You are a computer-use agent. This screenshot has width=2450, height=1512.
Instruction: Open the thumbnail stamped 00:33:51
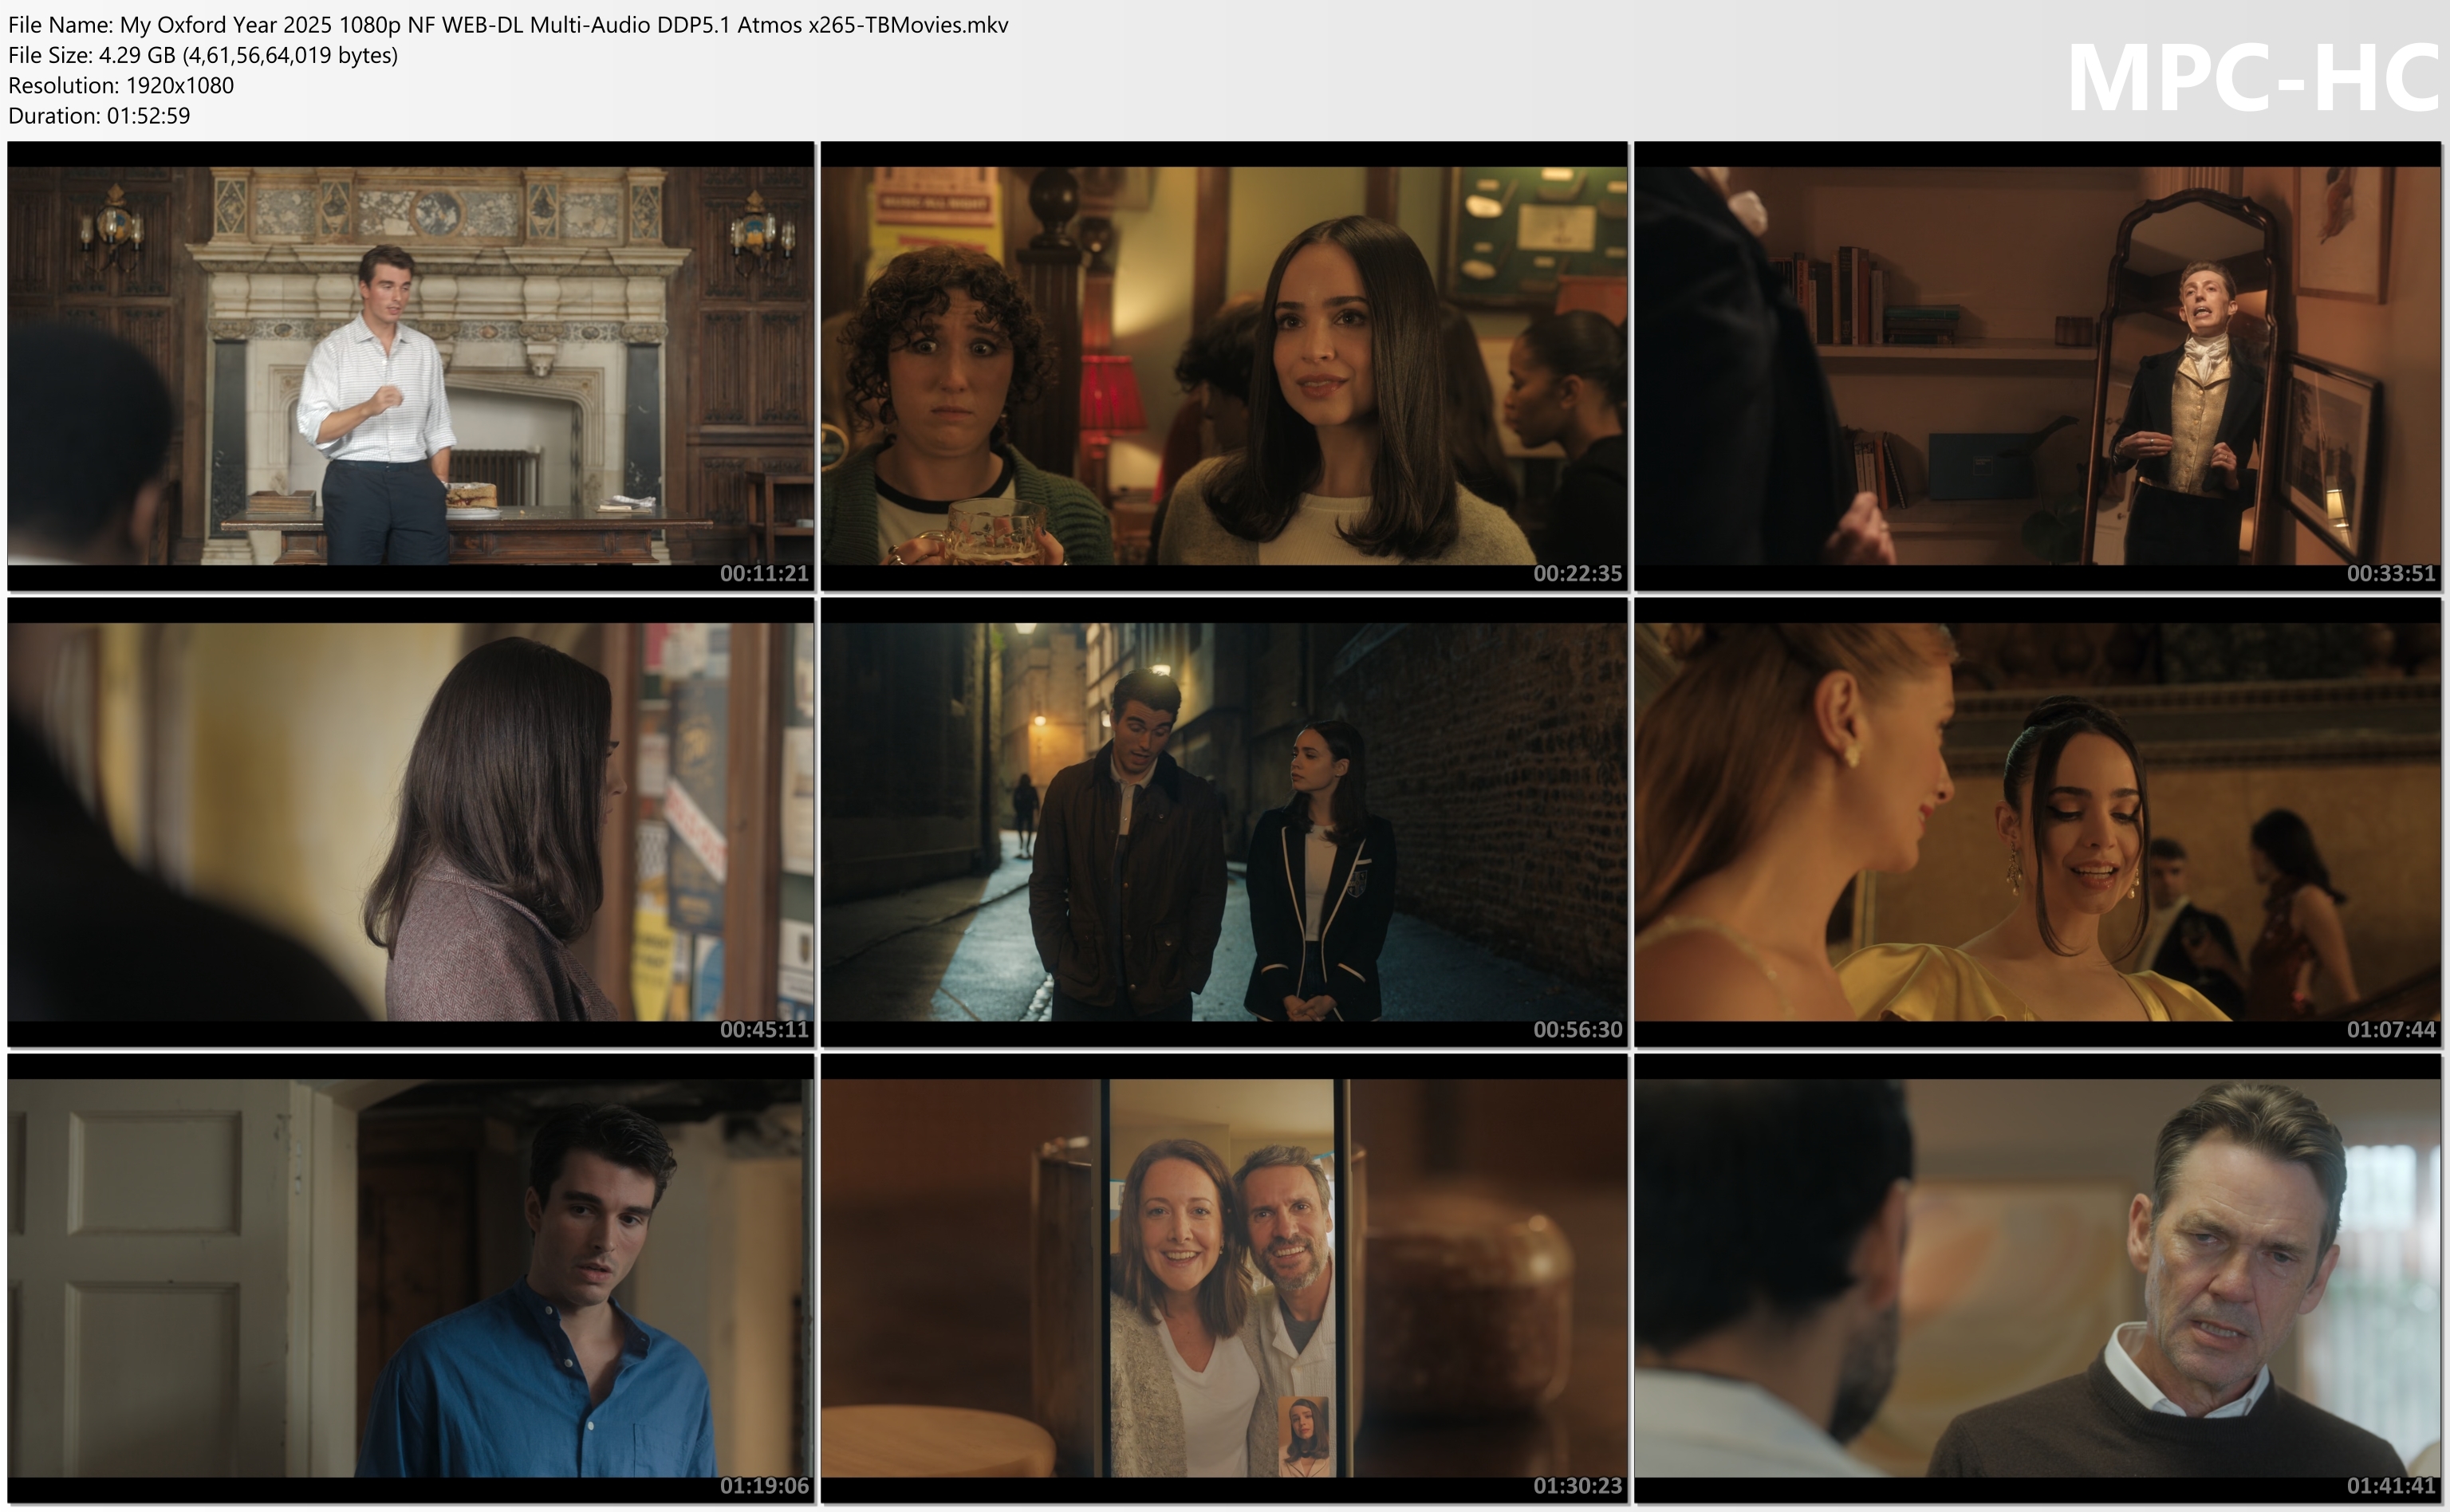[x=2038, y=365]
